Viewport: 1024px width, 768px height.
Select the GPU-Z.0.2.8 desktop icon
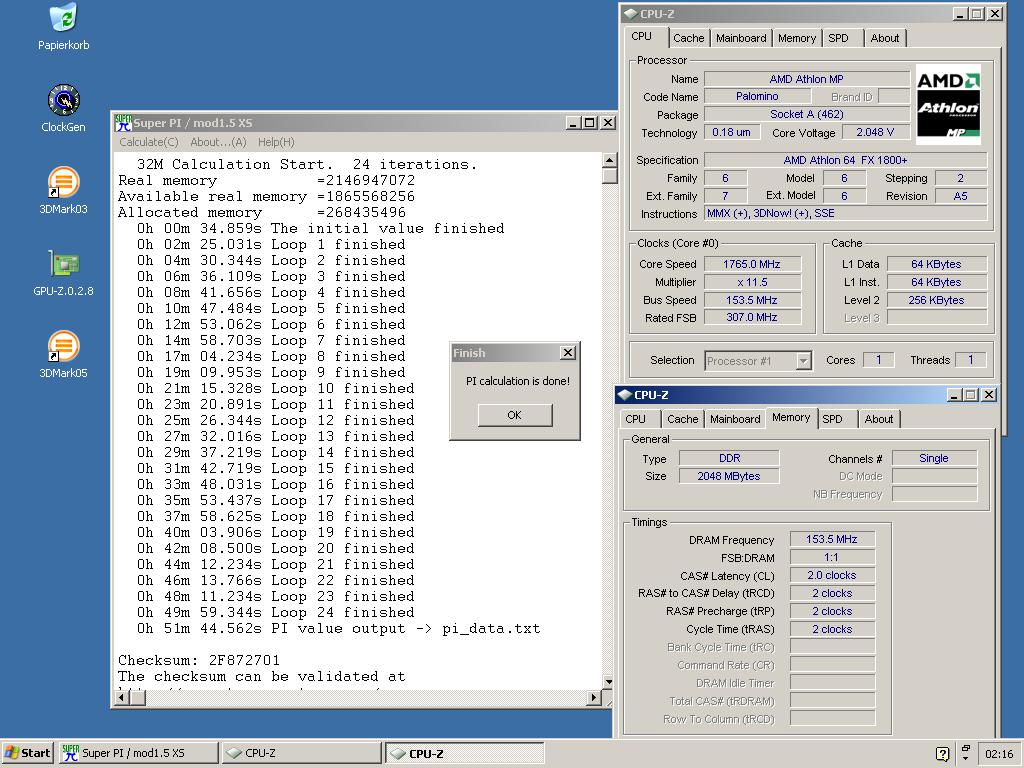63,272
